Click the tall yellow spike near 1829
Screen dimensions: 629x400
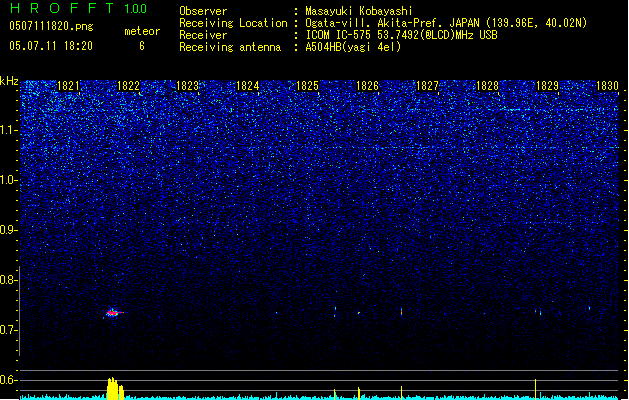click(536, 389)
